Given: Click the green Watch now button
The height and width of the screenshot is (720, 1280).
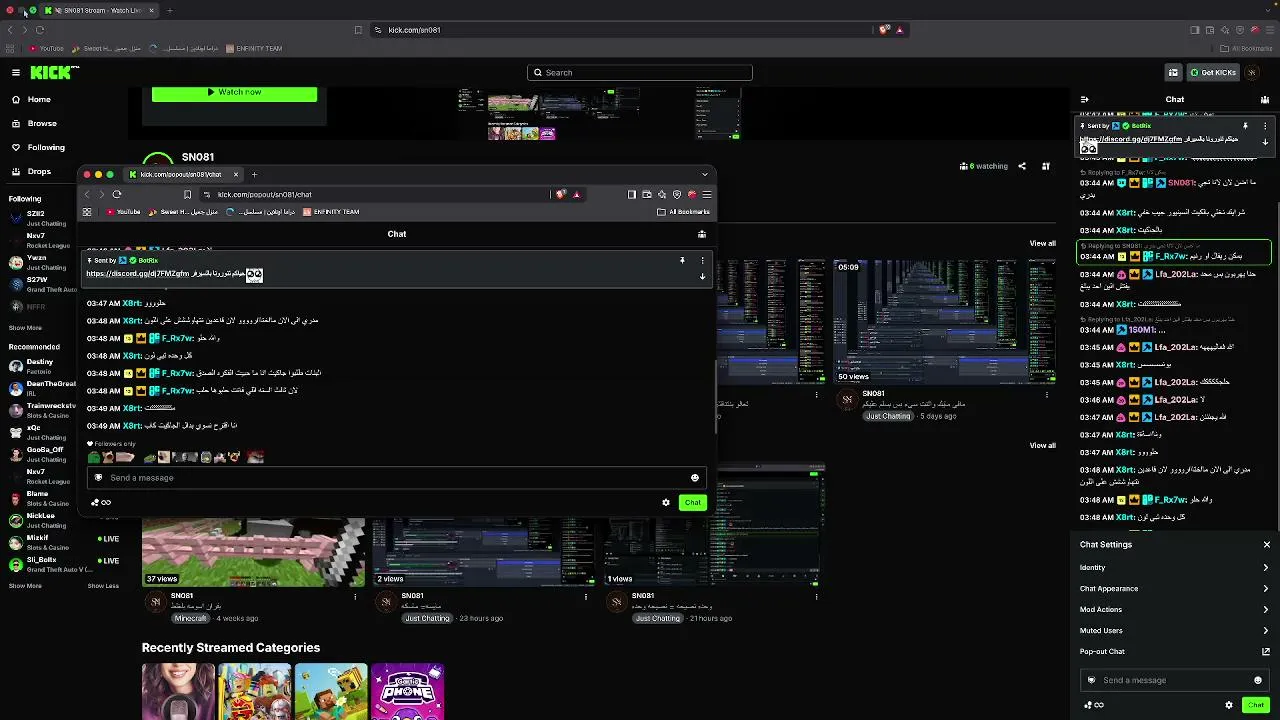Looking at the screenshot, I should tap(234, 92).
